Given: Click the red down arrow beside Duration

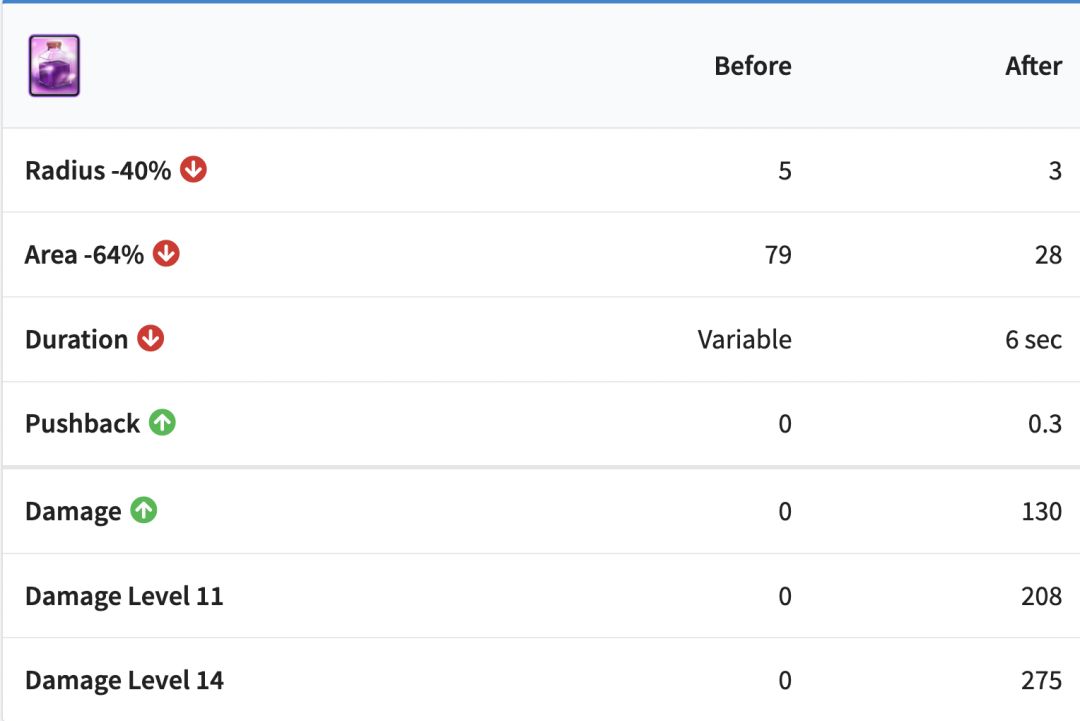Looking at the screenshot, I should (x=150, y=339).
